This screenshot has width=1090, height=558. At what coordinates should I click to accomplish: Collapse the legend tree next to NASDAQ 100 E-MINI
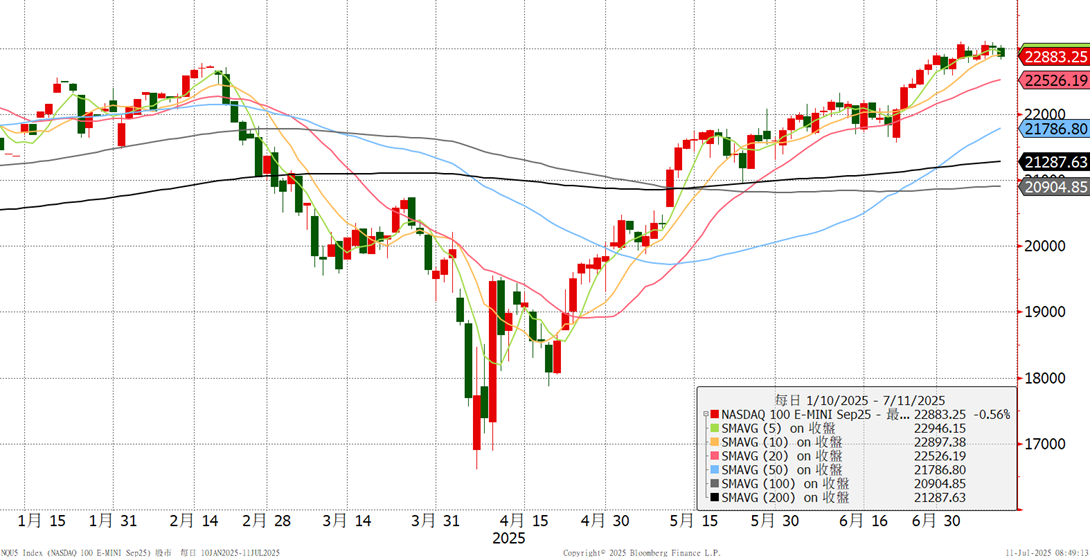point(704,414)
